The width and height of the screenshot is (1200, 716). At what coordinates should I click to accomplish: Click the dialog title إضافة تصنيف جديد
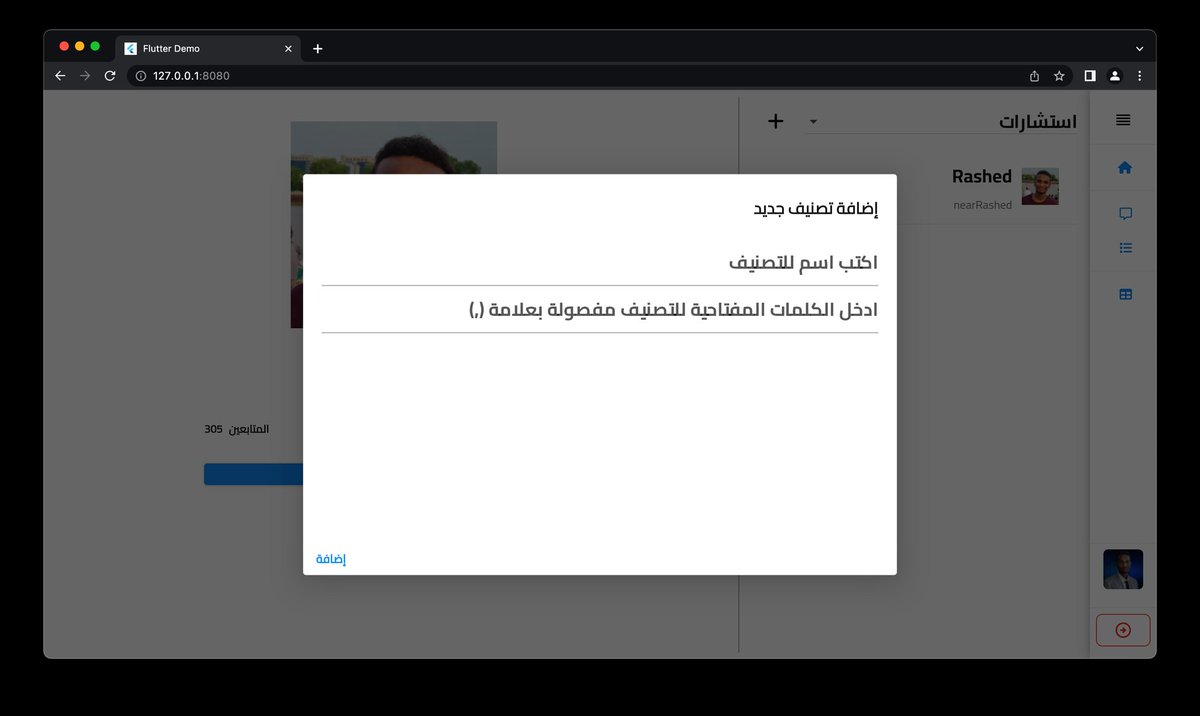click(x=815, y=209)
